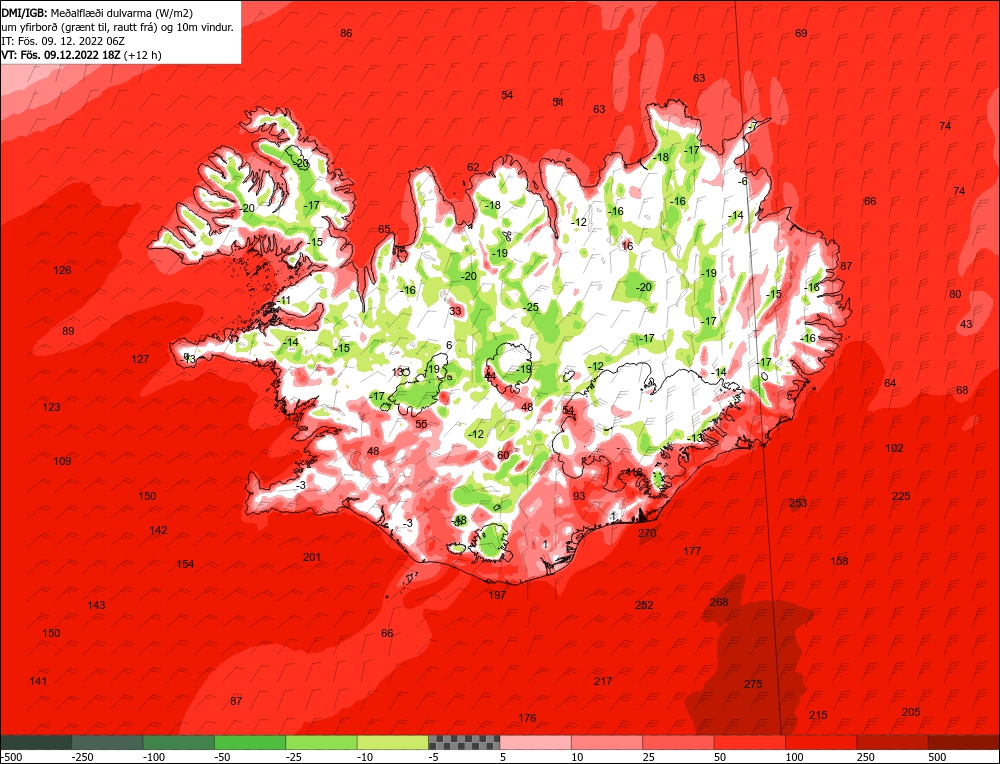This screenshot has width=1000, height=764.
Task: Click the darkest green legend swatch between -500 and -250
Action: (36, 742)
